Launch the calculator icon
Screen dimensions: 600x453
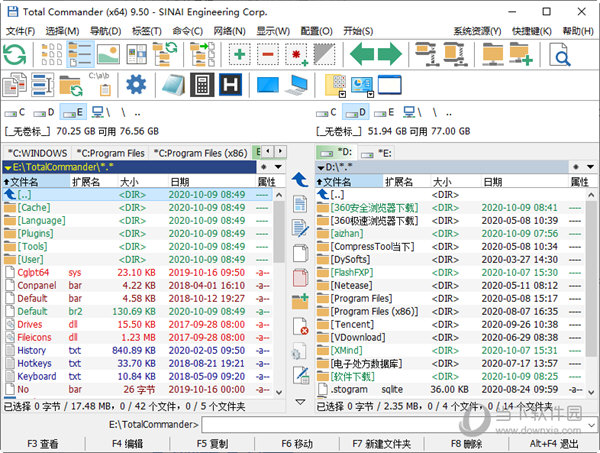point(202,85)
